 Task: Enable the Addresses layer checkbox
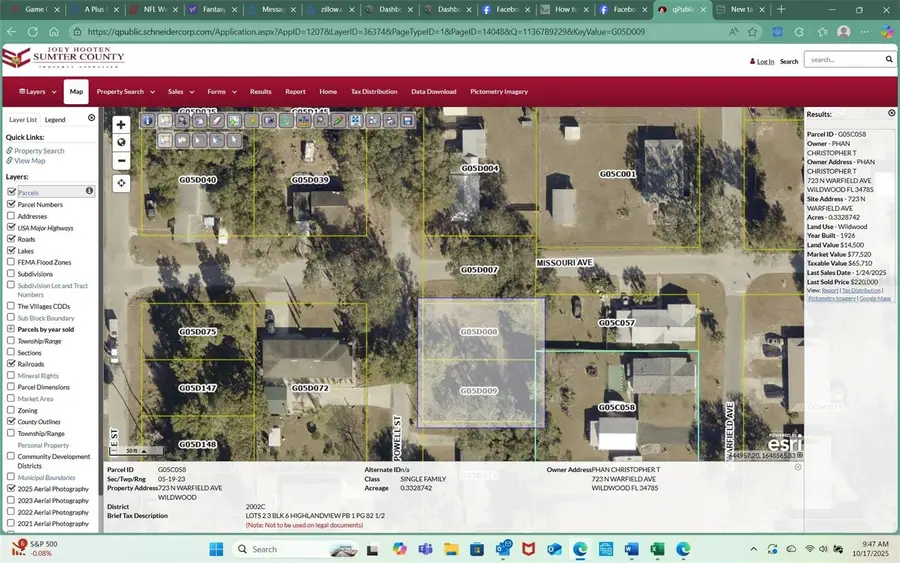click(11, 216)
